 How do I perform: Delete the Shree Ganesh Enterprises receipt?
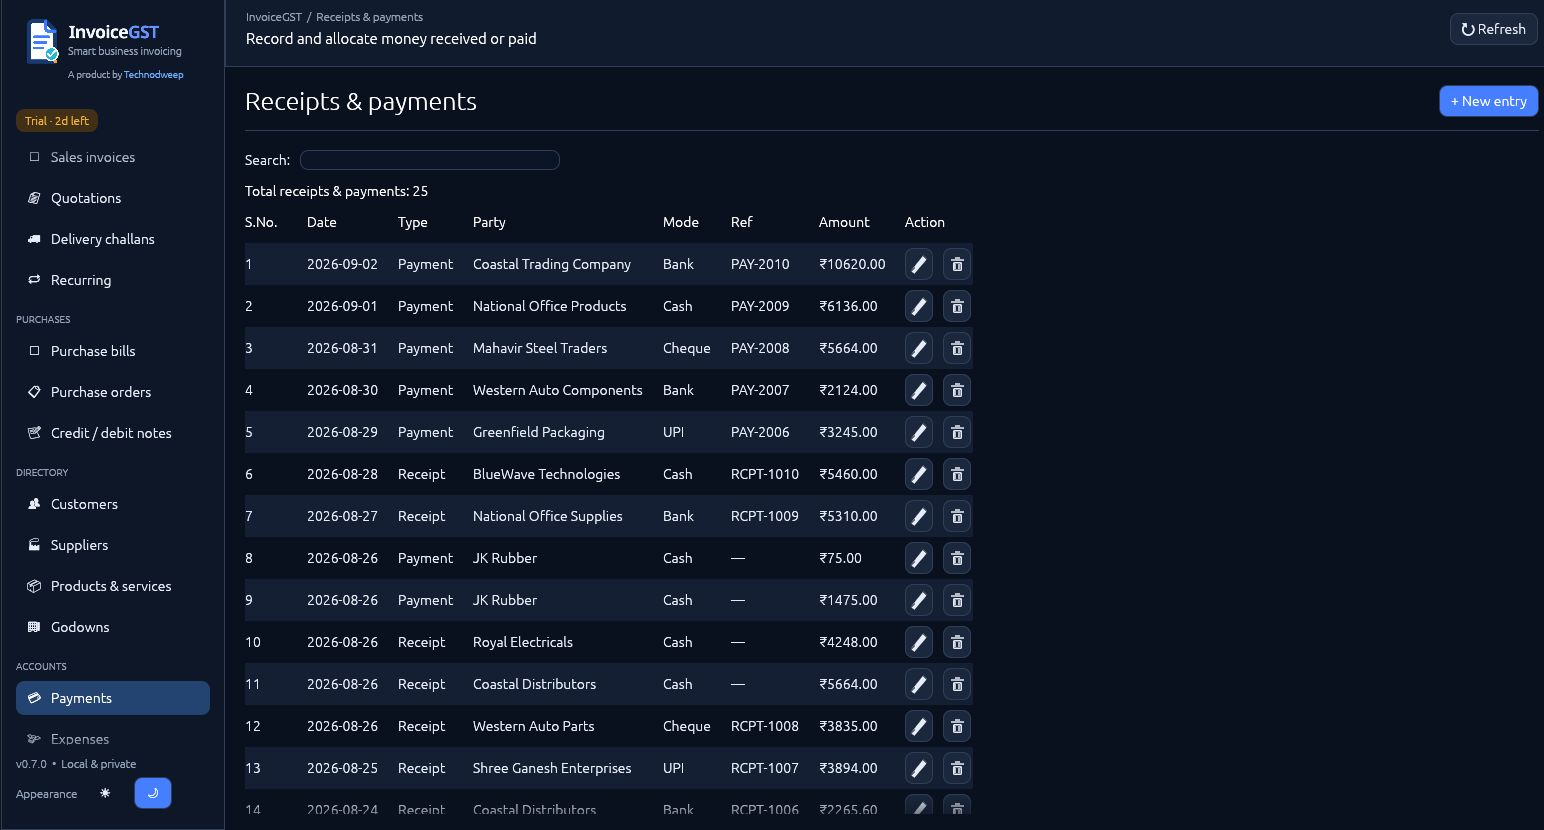[957, 768]
